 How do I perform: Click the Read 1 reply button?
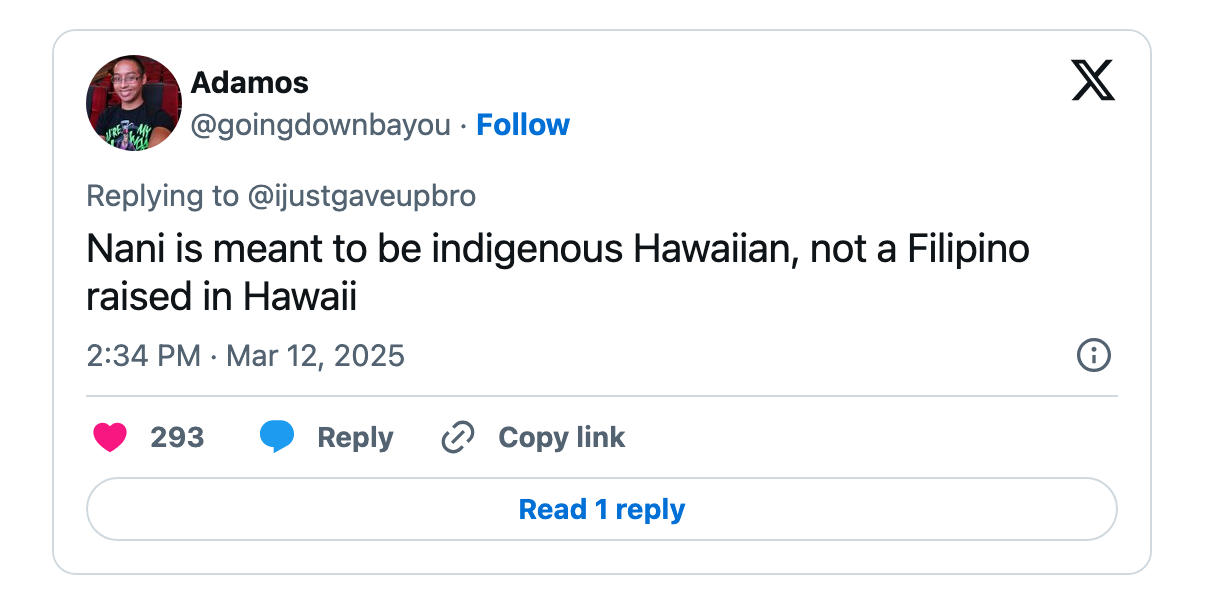(x=601, y=509)
